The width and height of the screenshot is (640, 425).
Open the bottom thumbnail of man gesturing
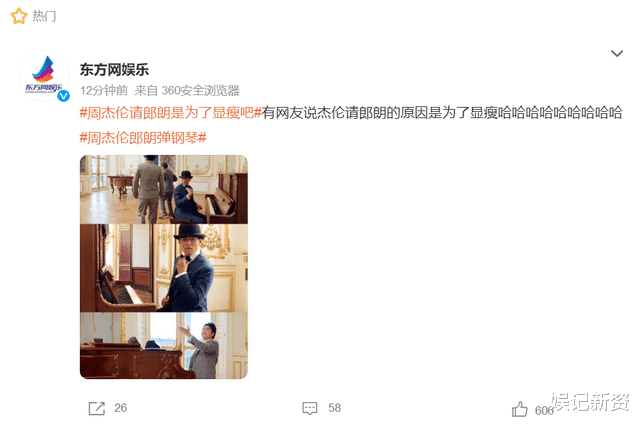(164, 346)
